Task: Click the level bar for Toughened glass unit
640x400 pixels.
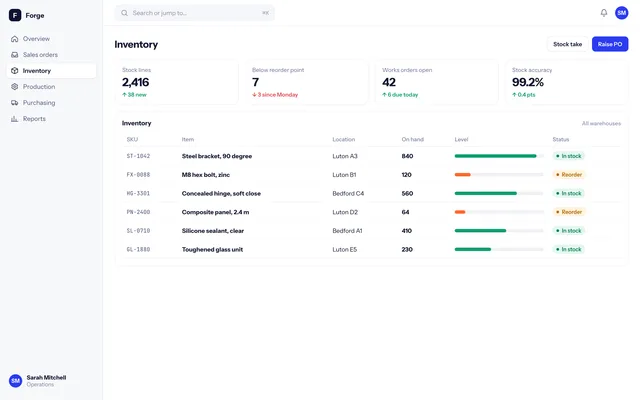Action: point(499,249)
